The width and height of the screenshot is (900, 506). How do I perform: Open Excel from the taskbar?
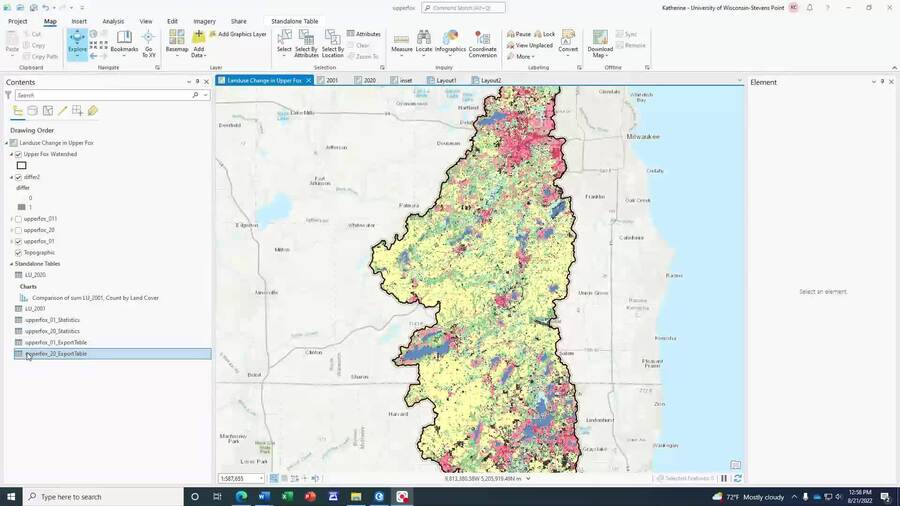287,497
